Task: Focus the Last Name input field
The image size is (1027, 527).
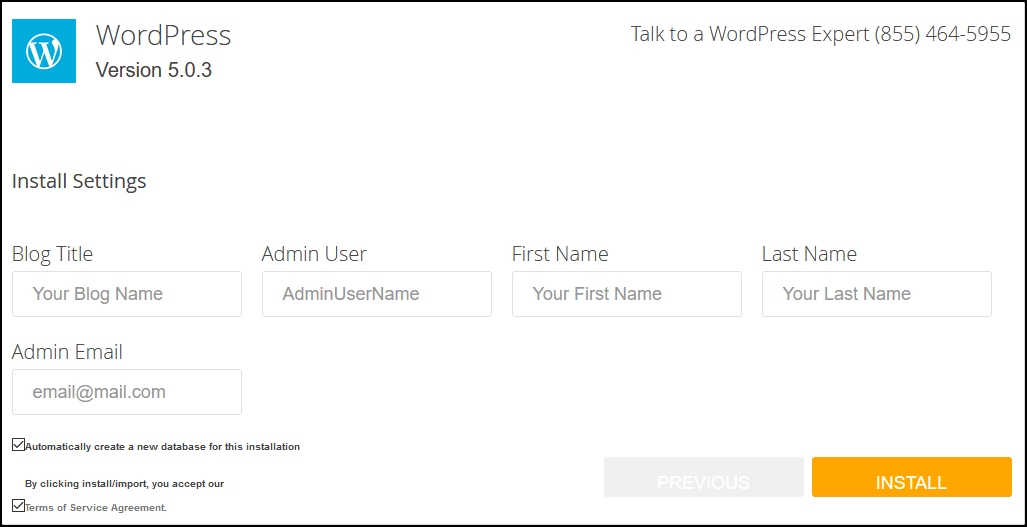Action: 877,294
